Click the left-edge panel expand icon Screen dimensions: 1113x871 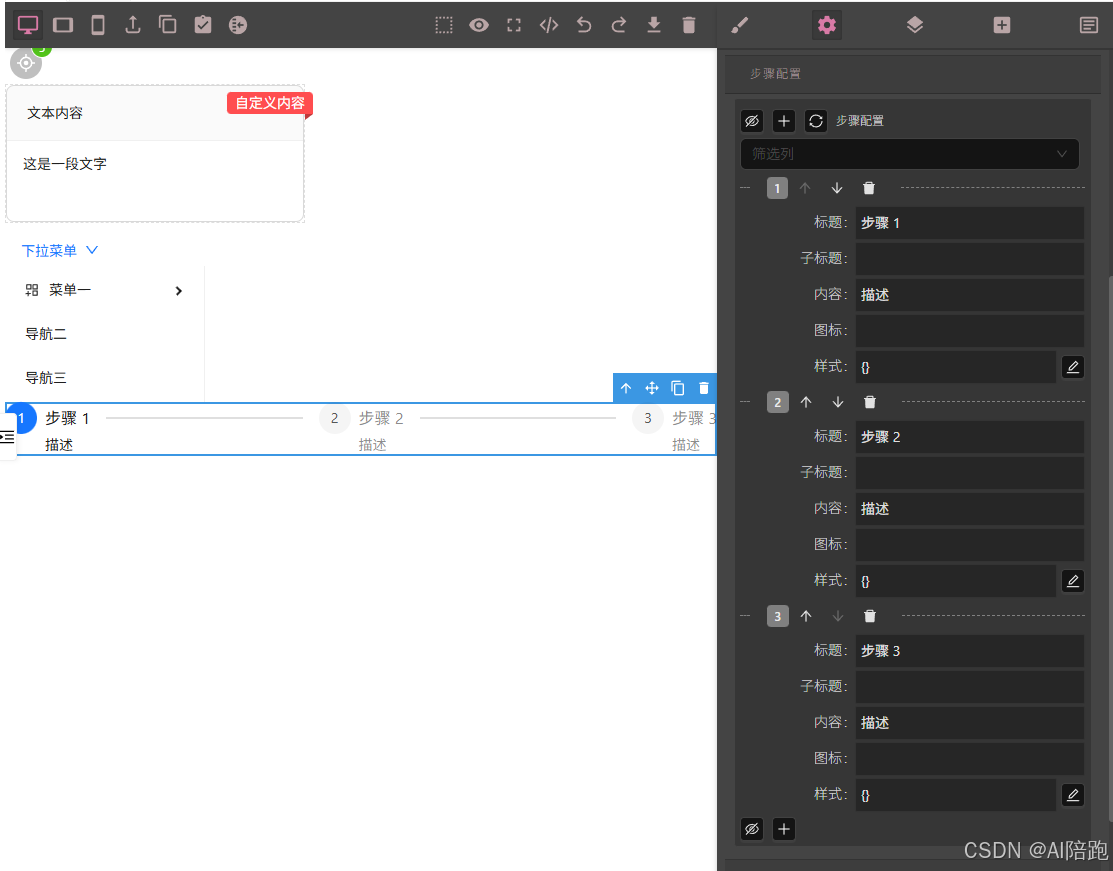pos(7,437)
